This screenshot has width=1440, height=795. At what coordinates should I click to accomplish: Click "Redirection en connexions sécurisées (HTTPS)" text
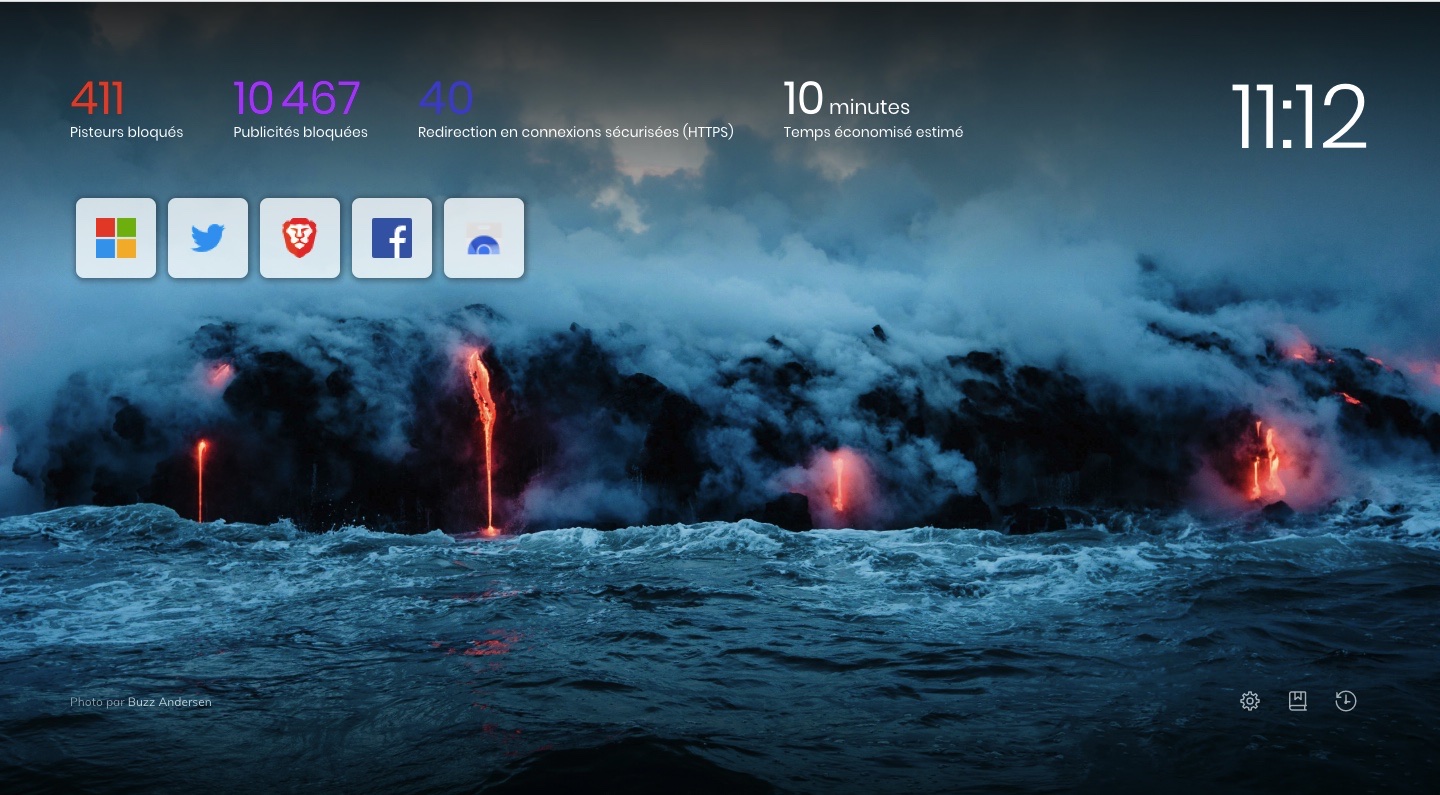(575, 132)
